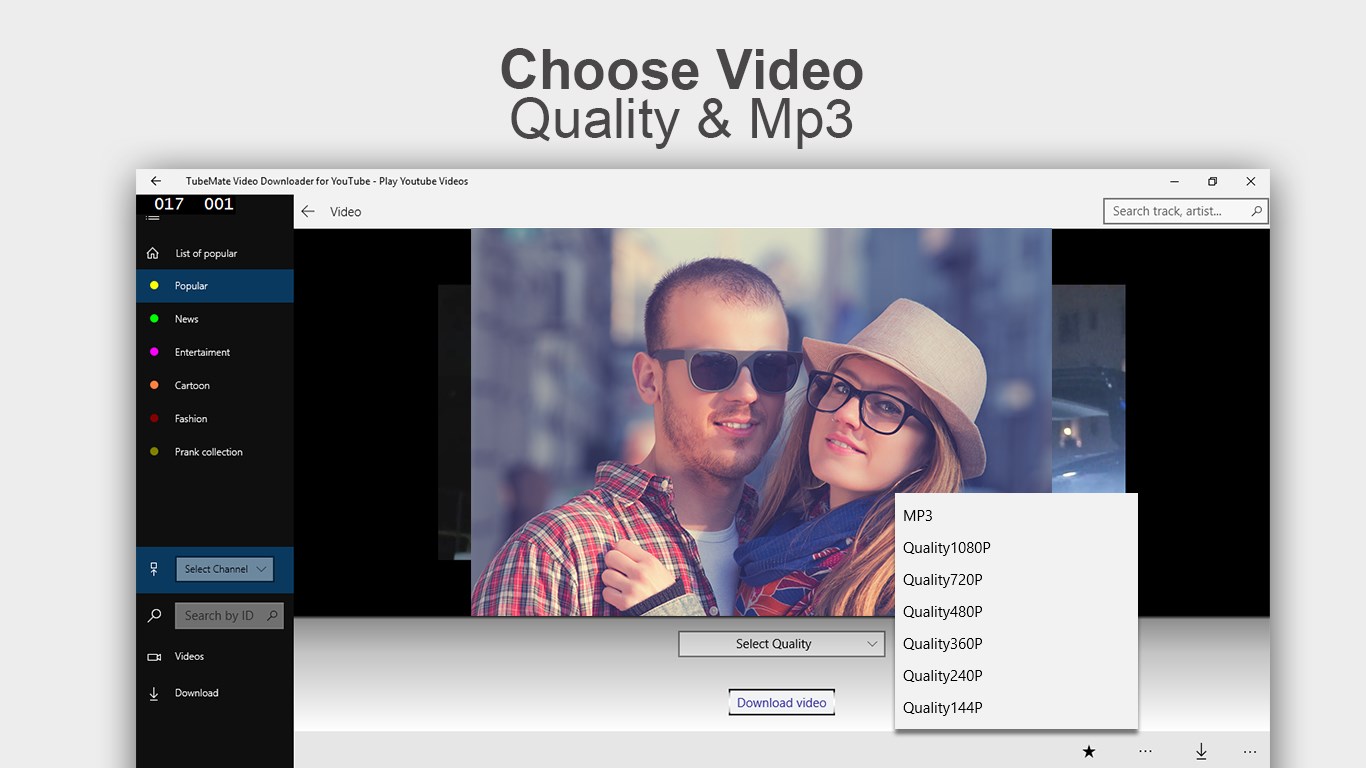Choose Quality240P option
The image size is (1366, 768).
tap(1016, 676)
